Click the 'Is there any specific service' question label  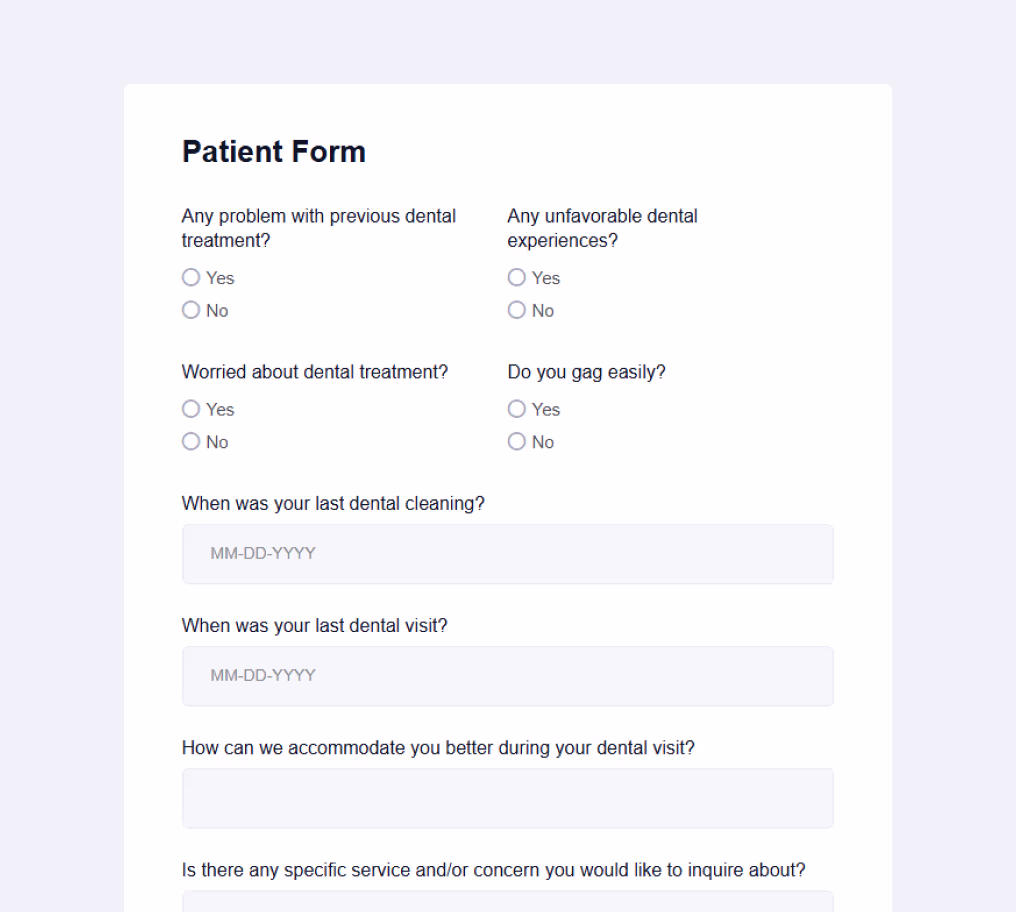pos(493,870)
